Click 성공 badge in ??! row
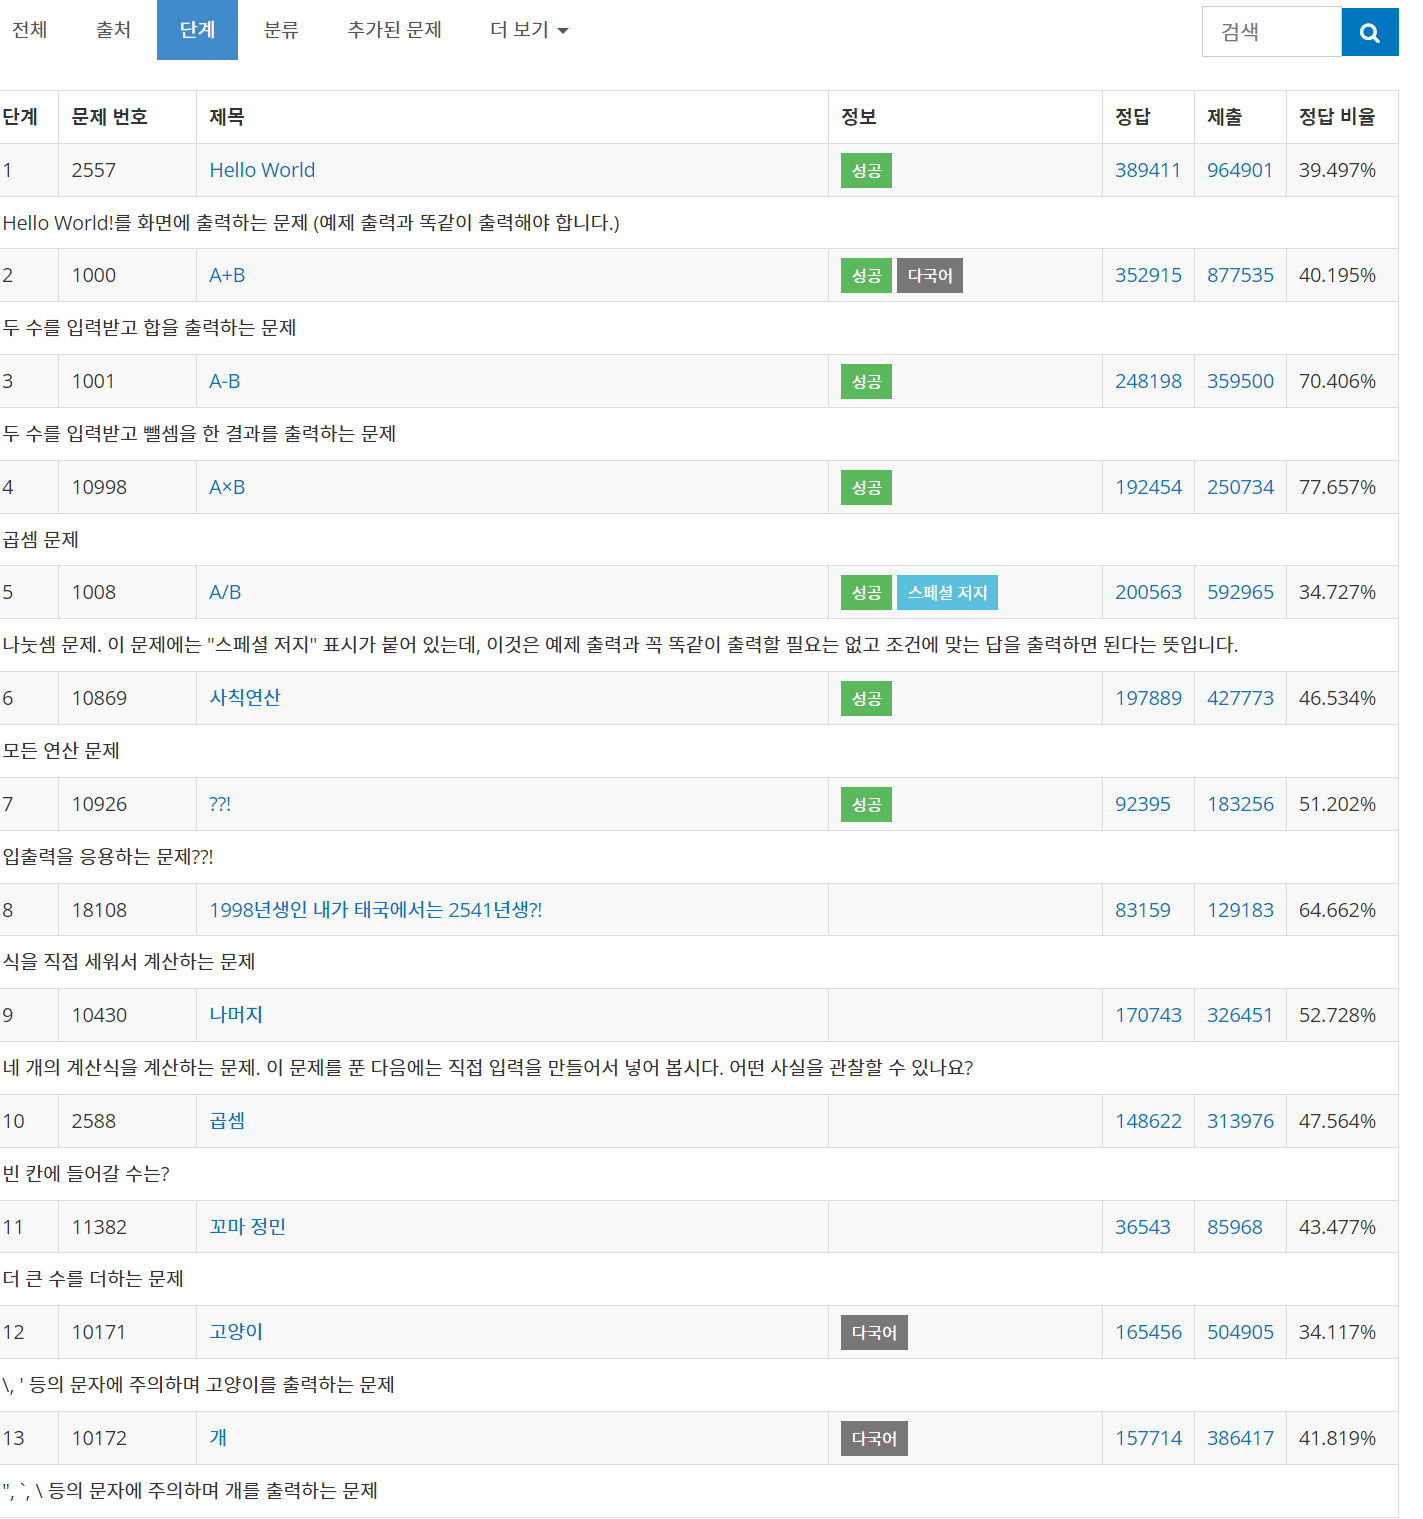The image size is (1423, 1519). pos(866,805)
